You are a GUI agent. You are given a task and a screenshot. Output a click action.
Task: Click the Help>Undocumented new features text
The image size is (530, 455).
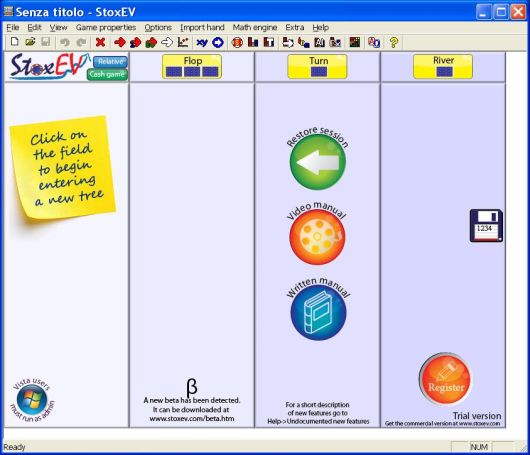pos(318,421)
